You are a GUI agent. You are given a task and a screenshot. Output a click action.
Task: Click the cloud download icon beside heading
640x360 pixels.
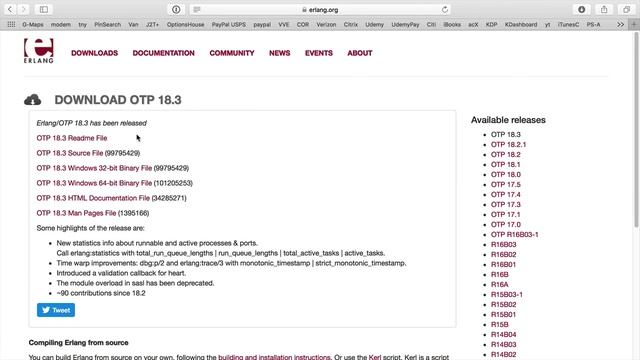[x=33, y=100]
